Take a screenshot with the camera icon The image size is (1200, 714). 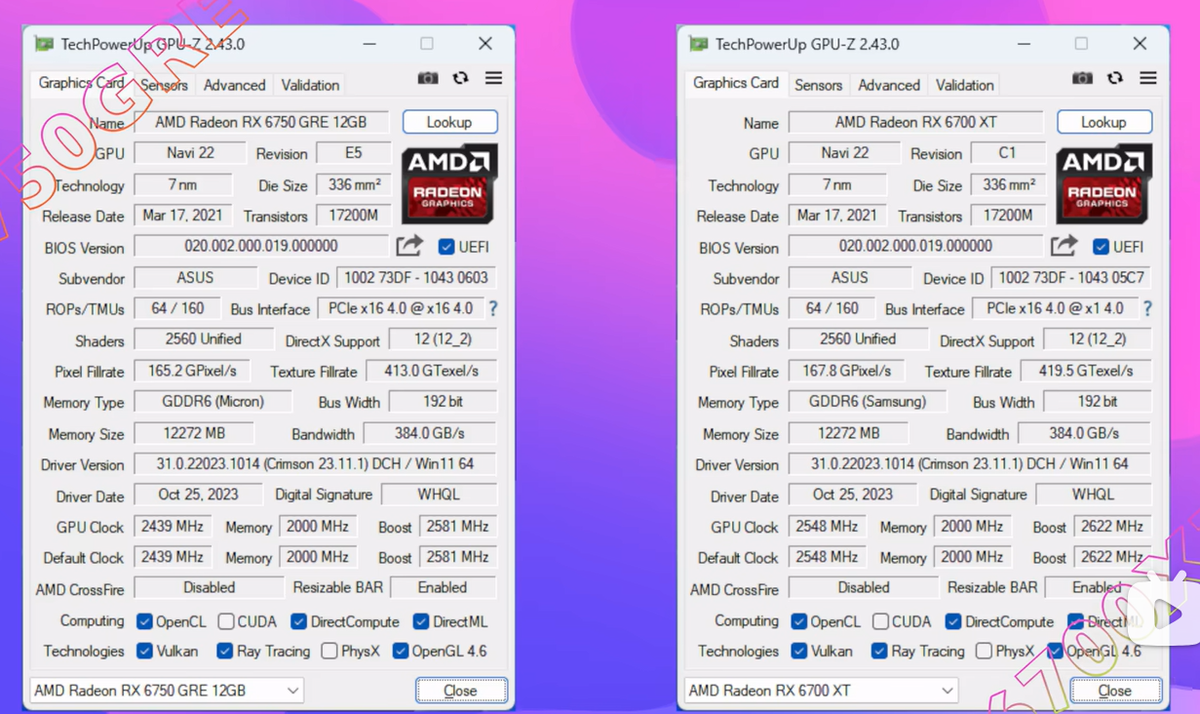427,78
